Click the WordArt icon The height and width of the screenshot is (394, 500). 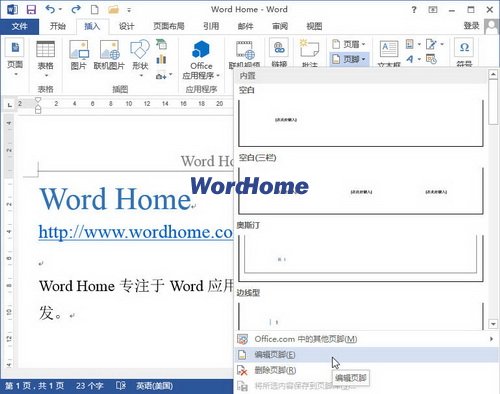coord(413,59)
